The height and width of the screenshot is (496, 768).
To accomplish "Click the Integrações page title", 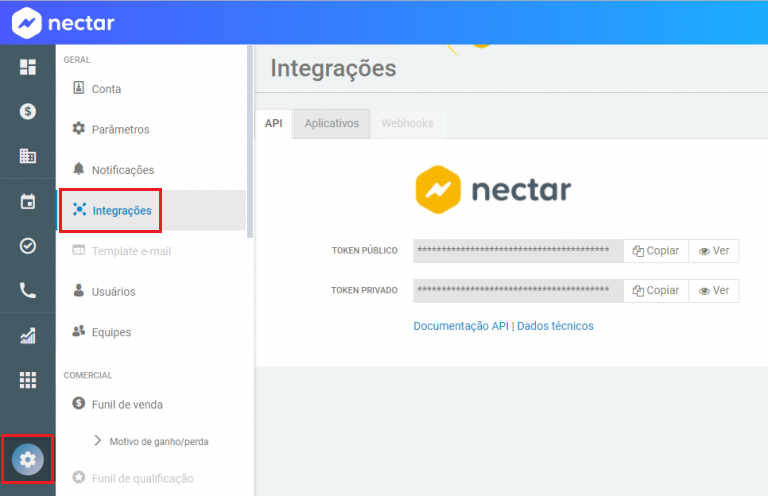I will coord(333,68).
